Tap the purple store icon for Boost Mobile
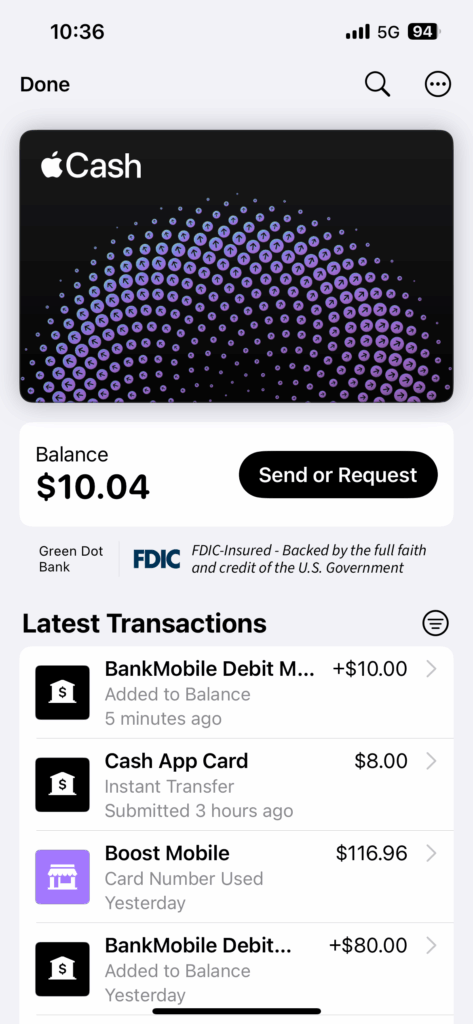 (x=62, y=877)
